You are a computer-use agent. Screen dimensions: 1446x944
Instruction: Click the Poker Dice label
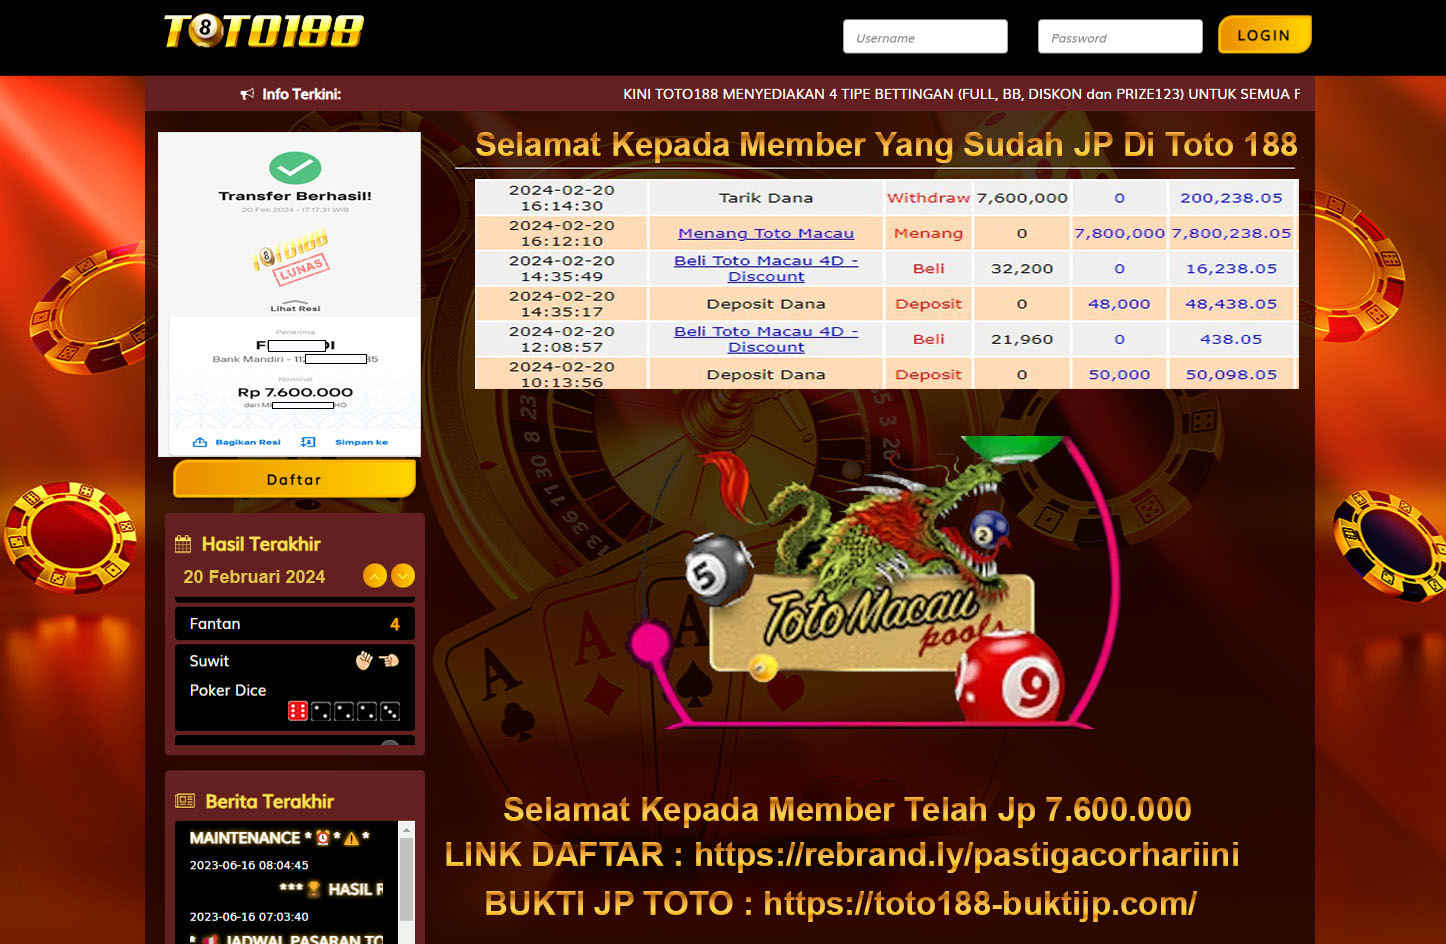228,690
